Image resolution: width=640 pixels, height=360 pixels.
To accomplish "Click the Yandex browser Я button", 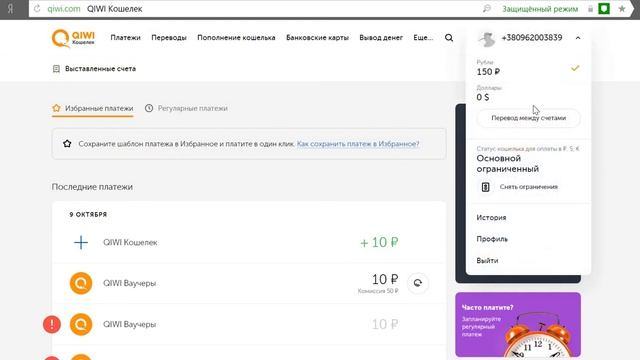I will tap(11, 9).
